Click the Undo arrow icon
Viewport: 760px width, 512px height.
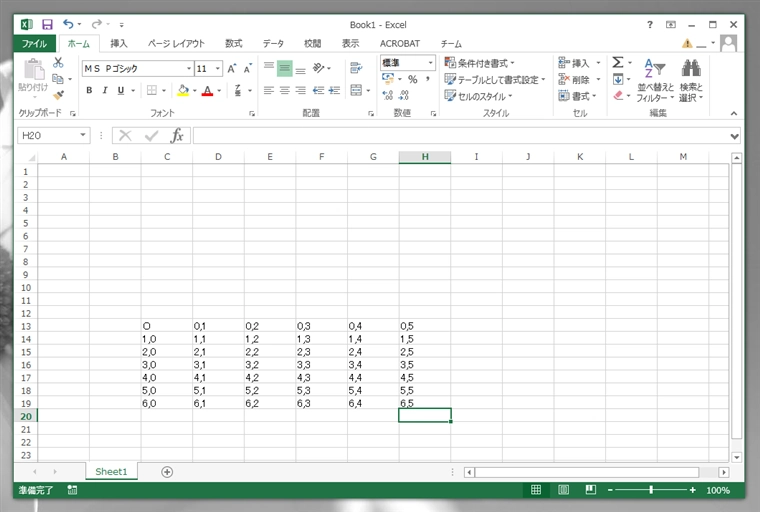click(x=68, y=24)
